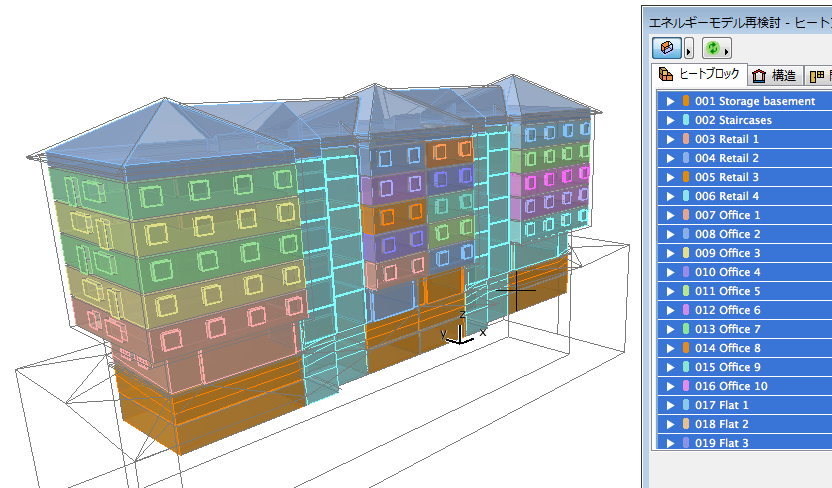The height and width of the screenshot is (488, 832).
Task: Click color swatch of 014 Office 8
Action: pyautogui.click(x=686, y=348)
